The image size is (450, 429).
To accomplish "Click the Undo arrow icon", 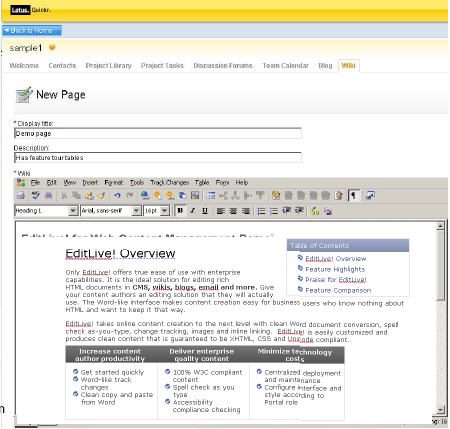I will pos(117,196).
